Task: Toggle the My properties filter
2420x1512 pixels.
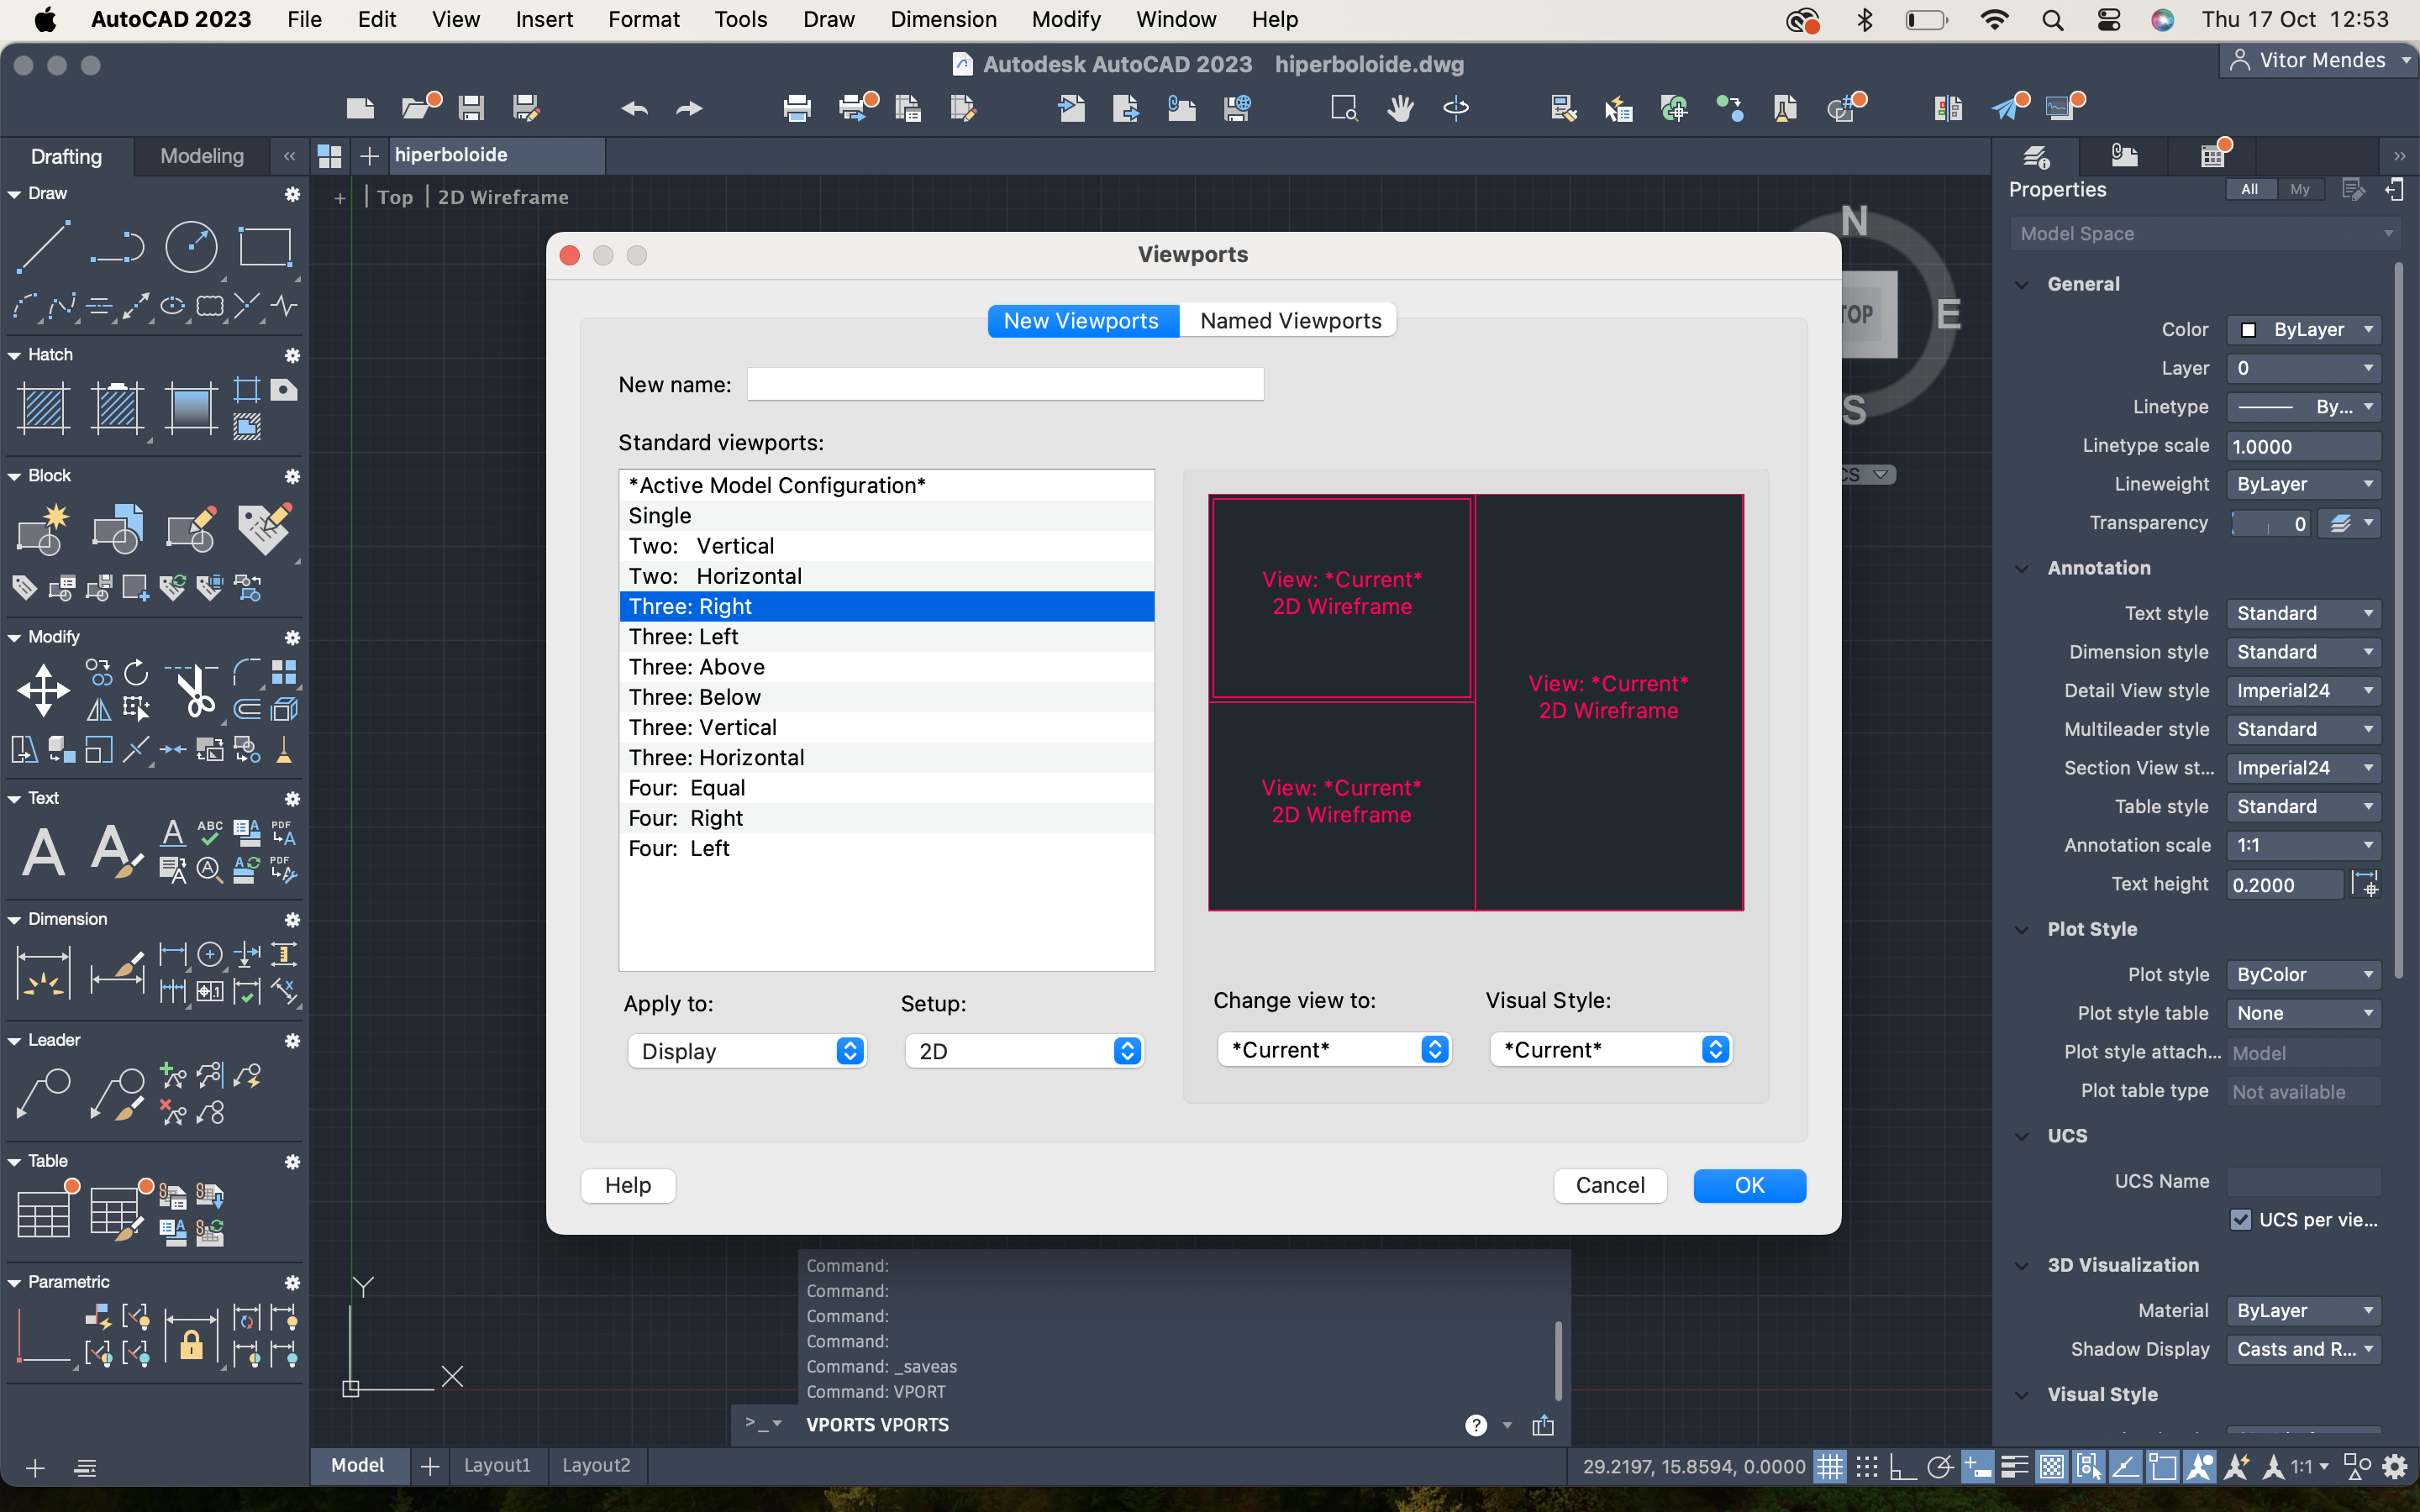Action: 2300,189
